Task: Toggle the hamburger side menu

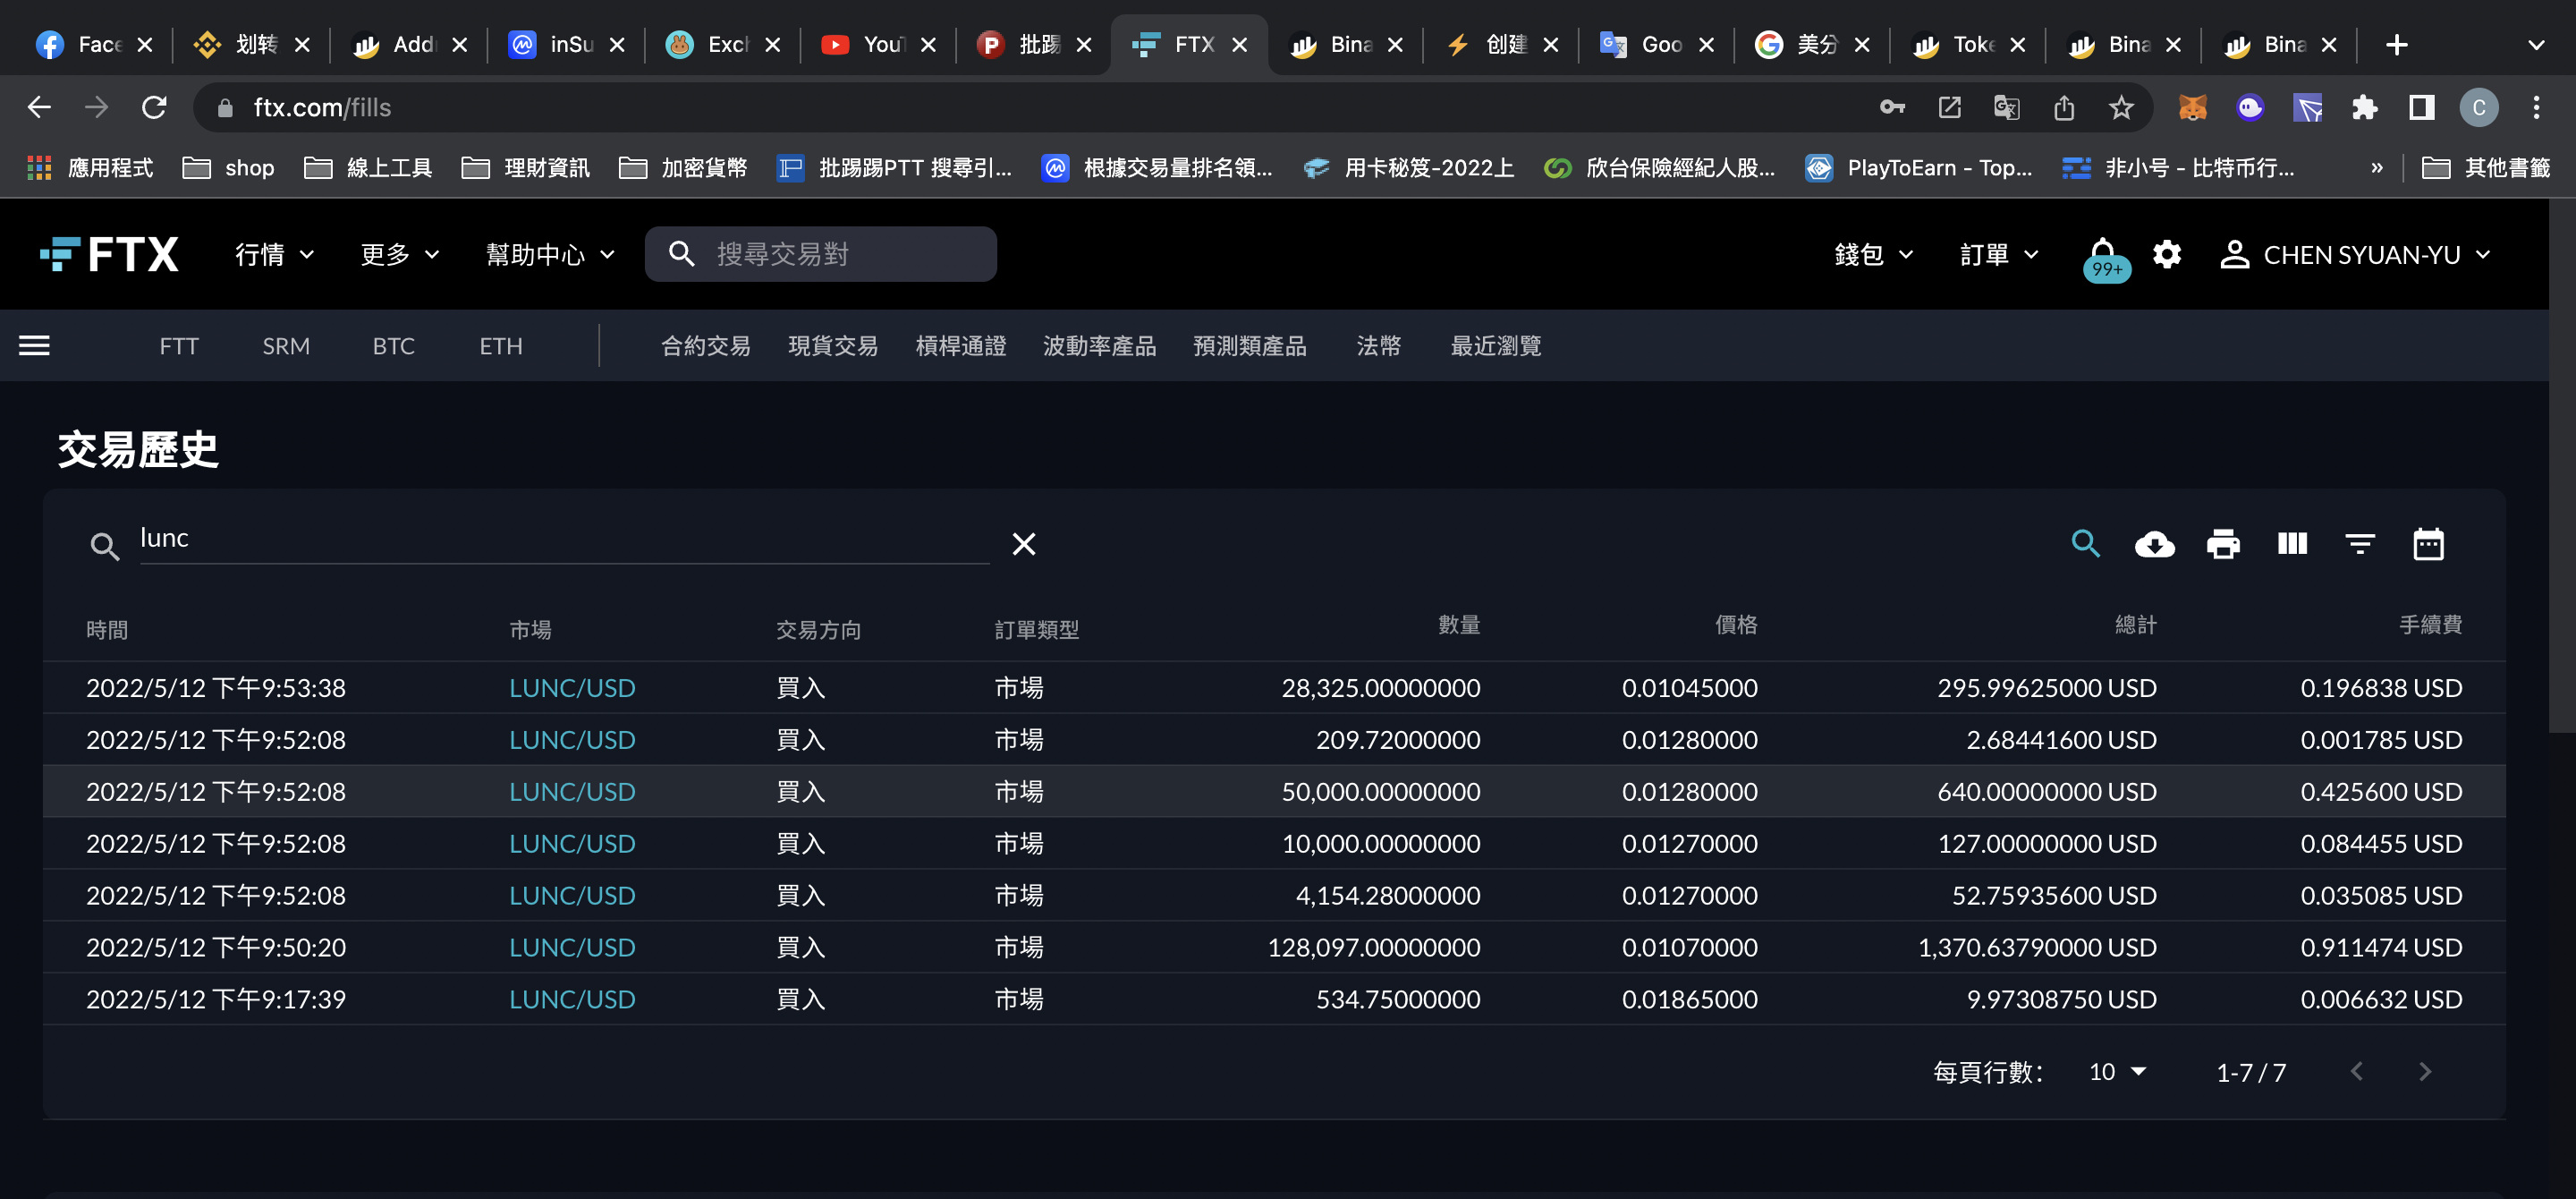Action: 35,346
